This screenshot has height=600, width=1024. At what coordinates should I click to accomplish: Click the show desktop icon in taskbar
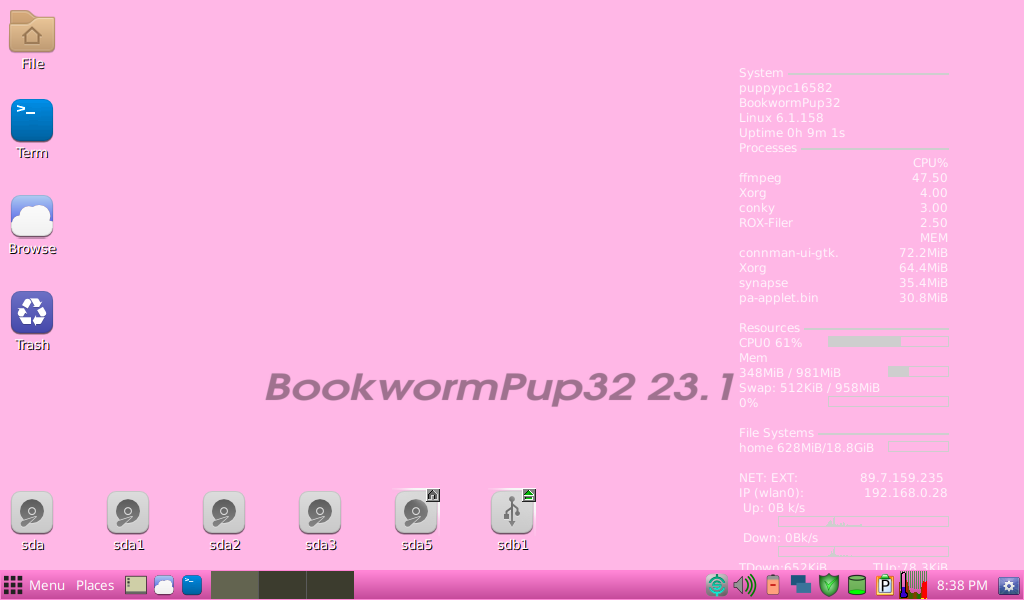[136, 585]
